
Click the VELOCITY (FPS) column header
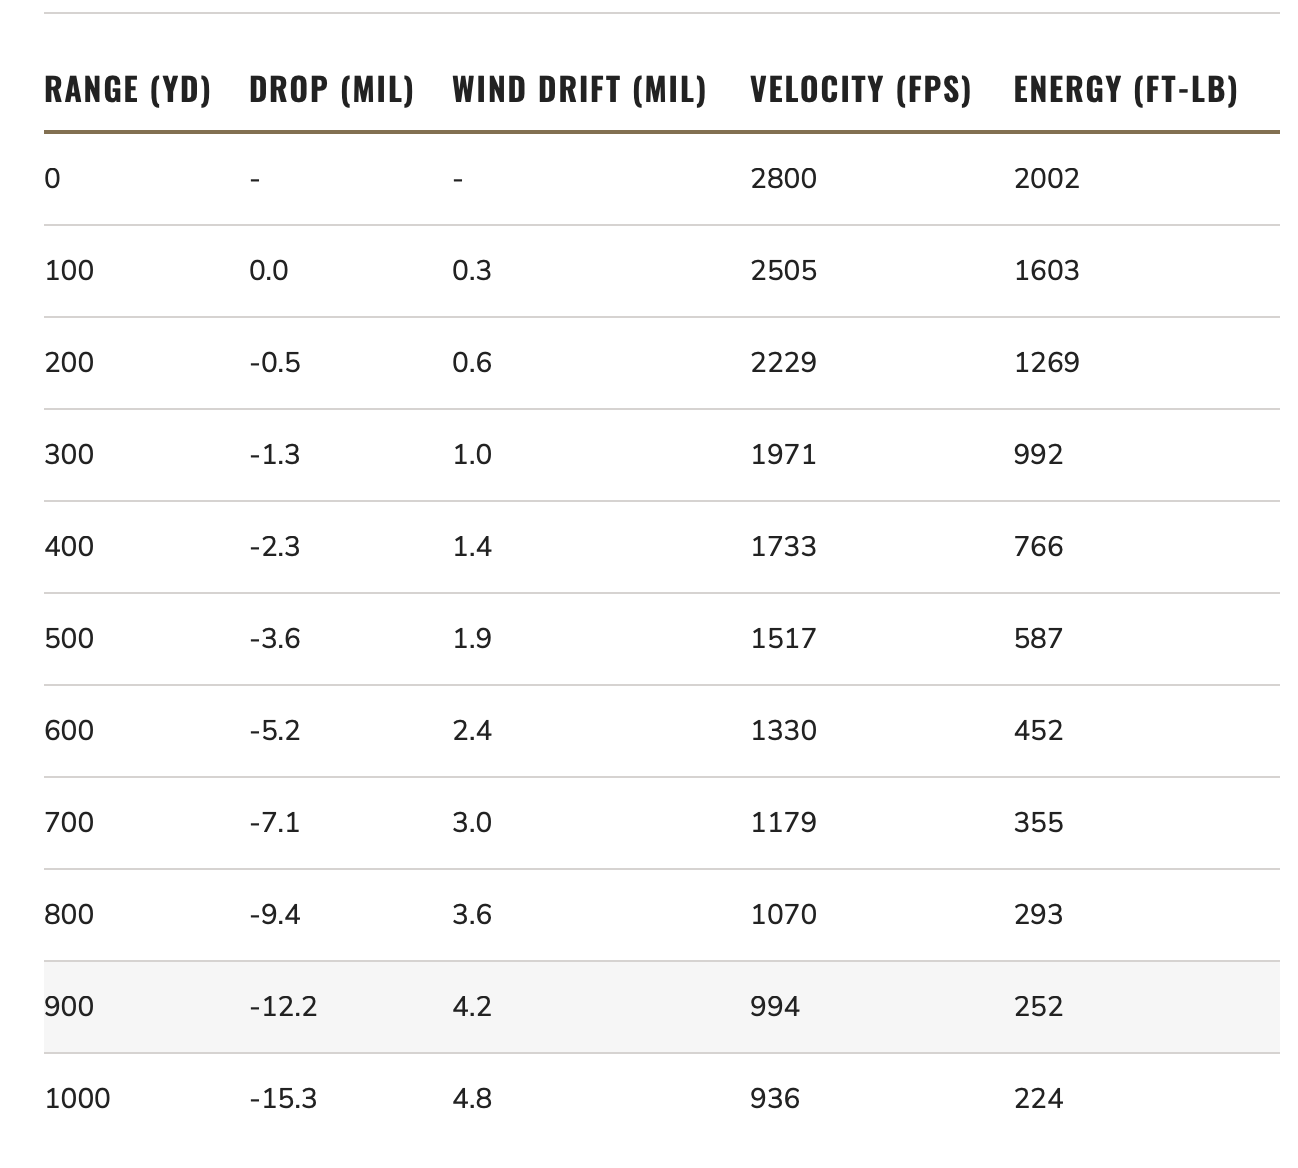[x=861, y=90]
